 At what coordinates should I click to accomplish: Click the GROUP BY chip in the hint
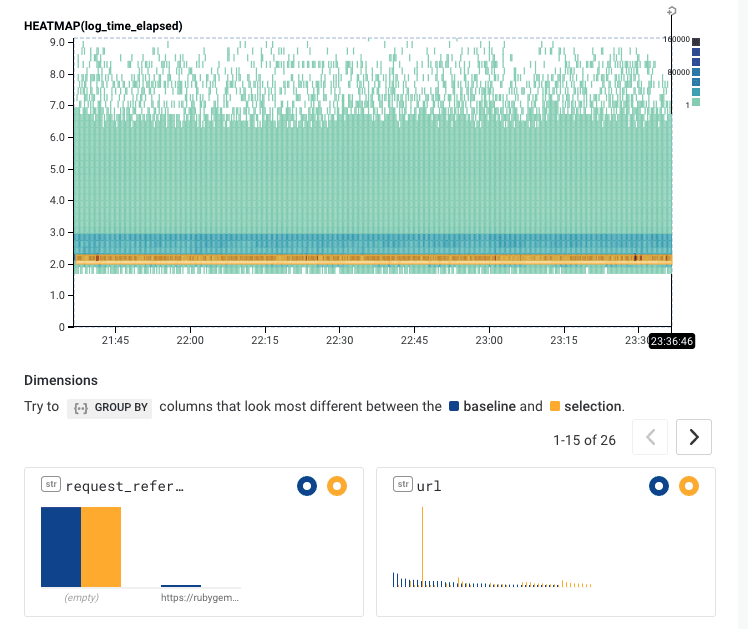coord(110,408)
